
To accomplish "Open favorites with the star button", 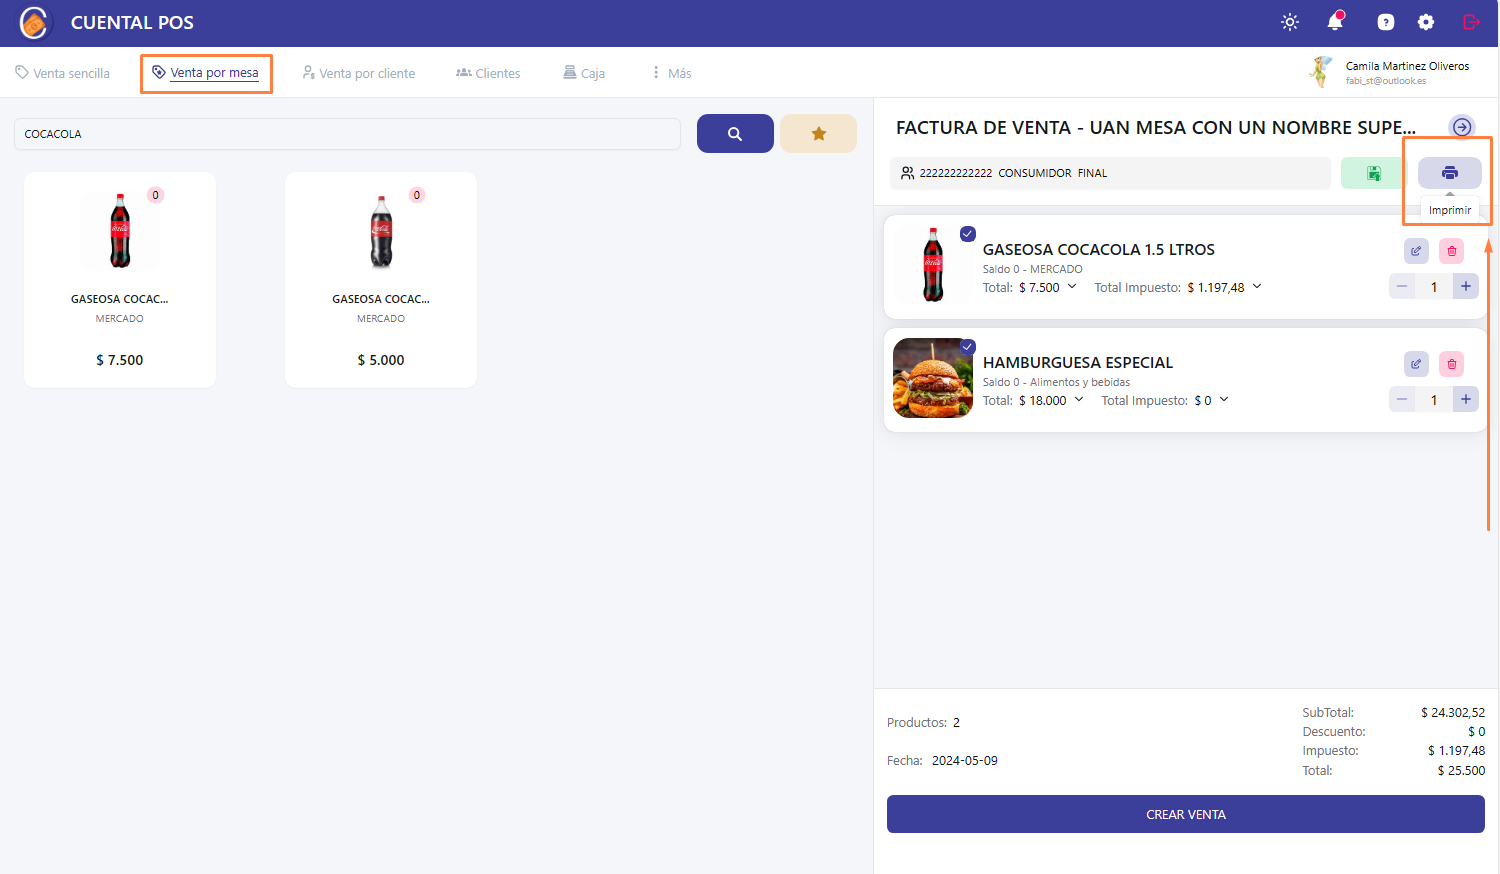I will click(x=818, y=134).
